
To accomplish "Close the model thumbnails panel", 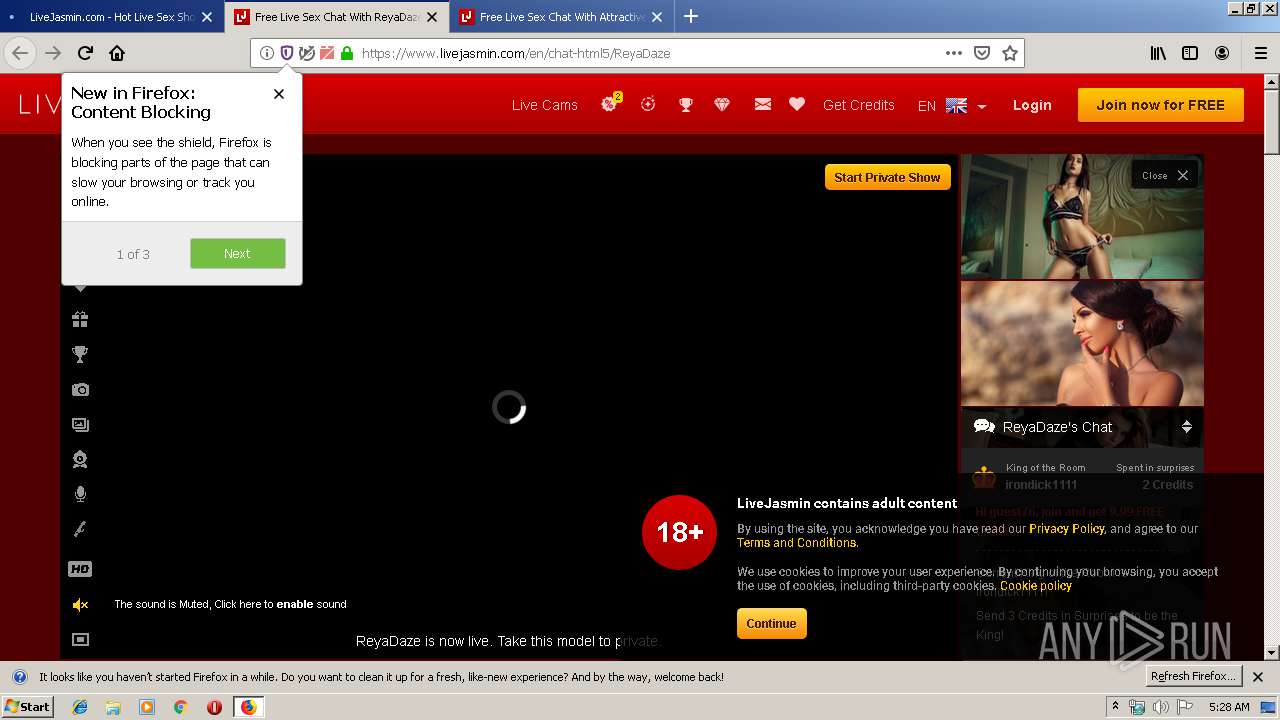I will tap(1165, 175).
